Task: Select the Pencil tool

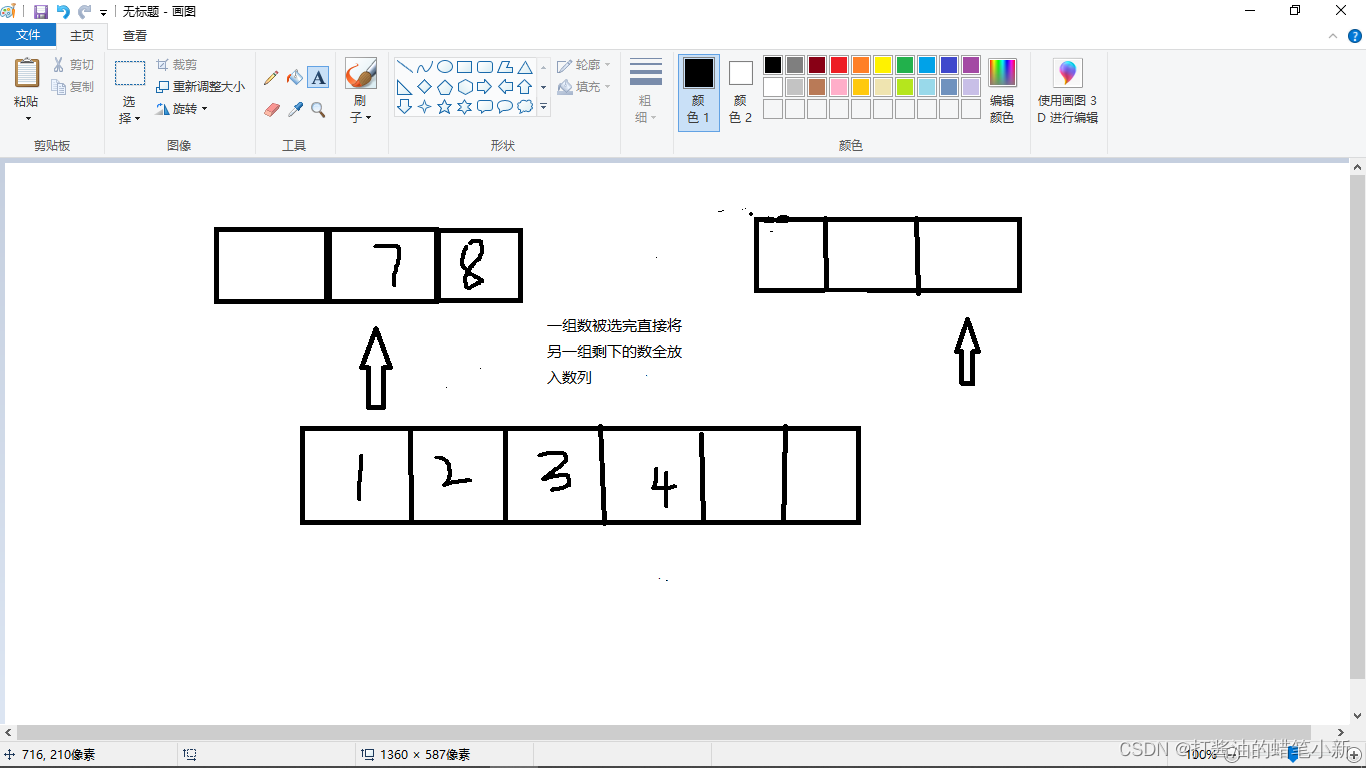Action: pos(271,77)
